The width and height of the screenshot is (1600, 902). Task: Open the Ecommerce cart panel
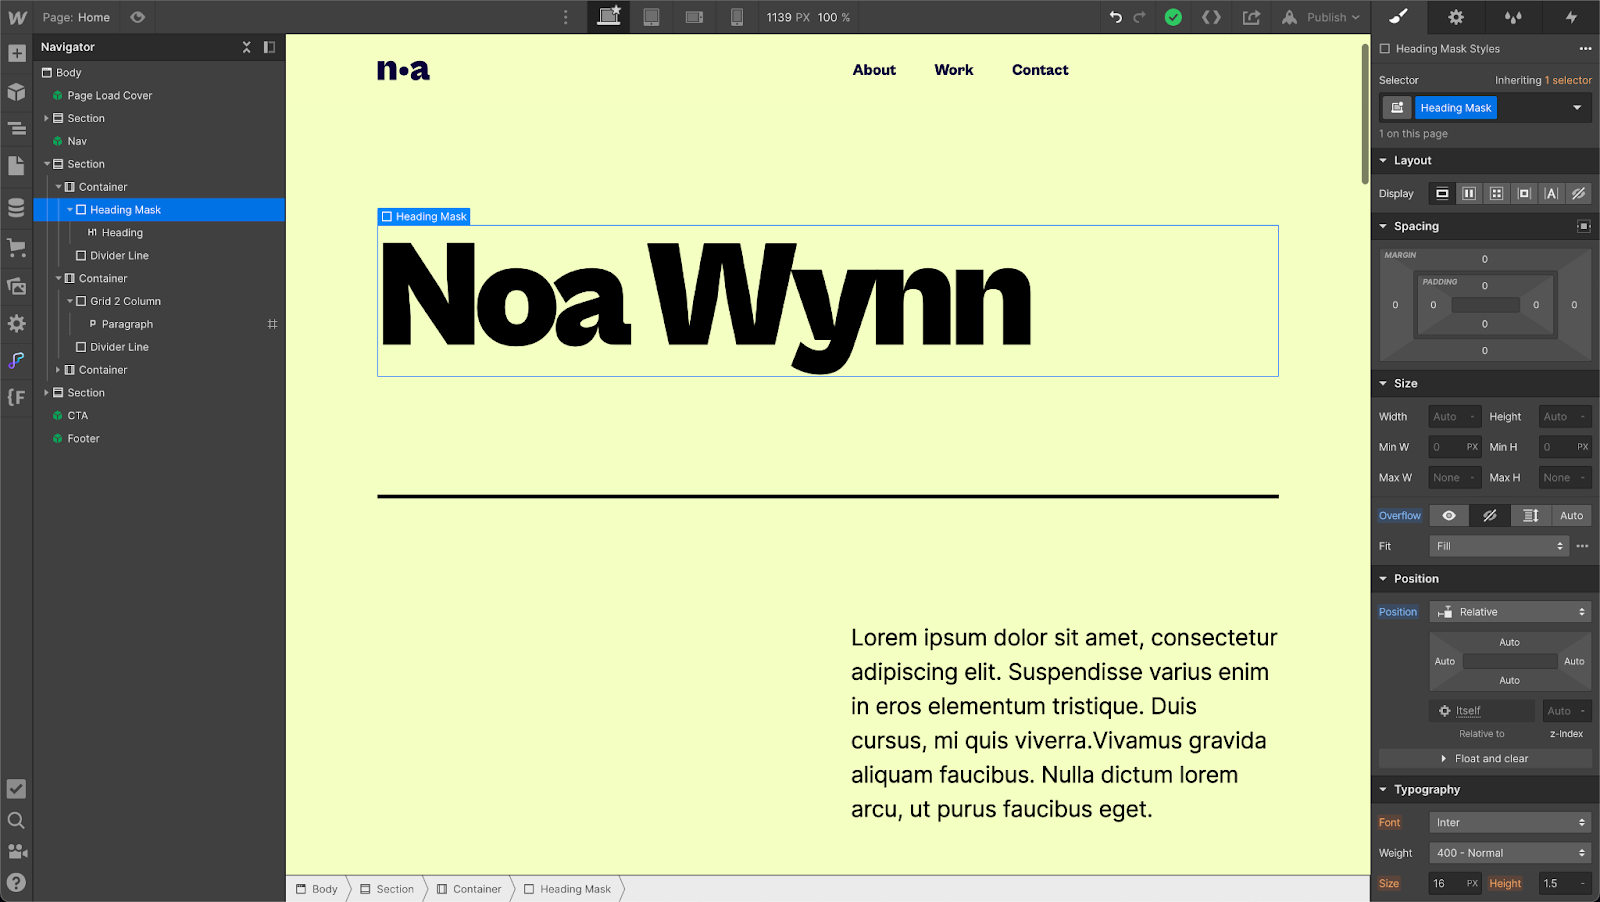coord(16,247)
